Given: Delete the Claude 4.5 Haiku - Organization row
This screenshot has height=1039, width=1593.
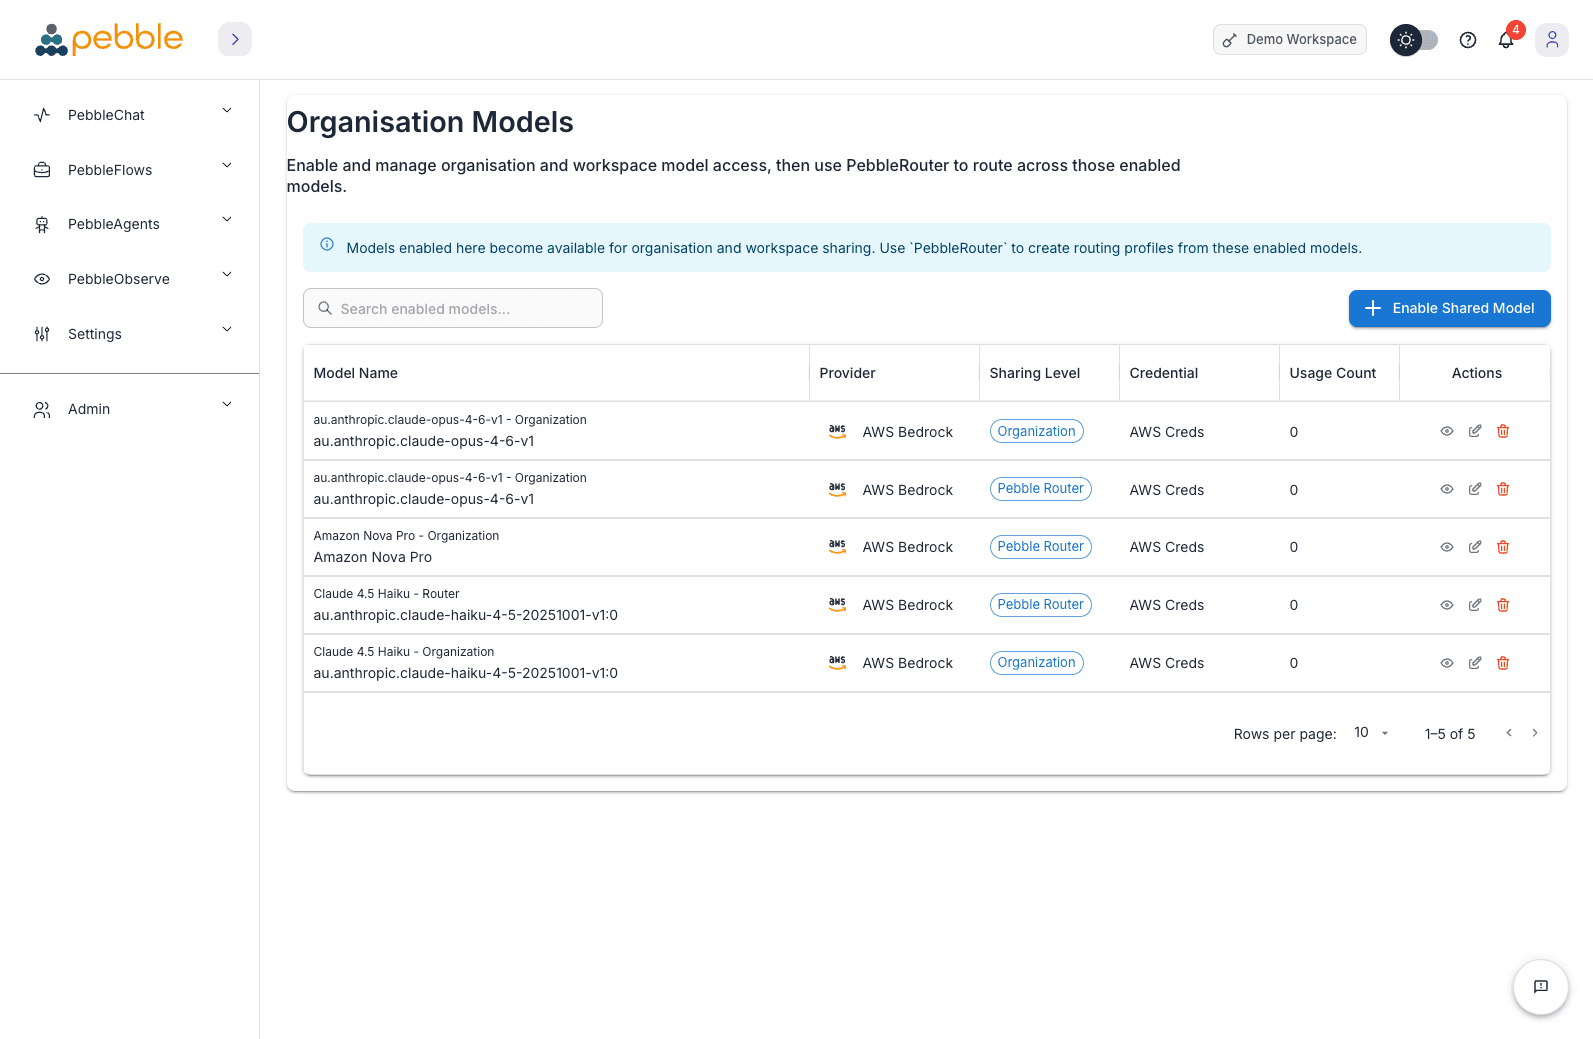Looking at the screenshot, I should [x=1503, y=663].
